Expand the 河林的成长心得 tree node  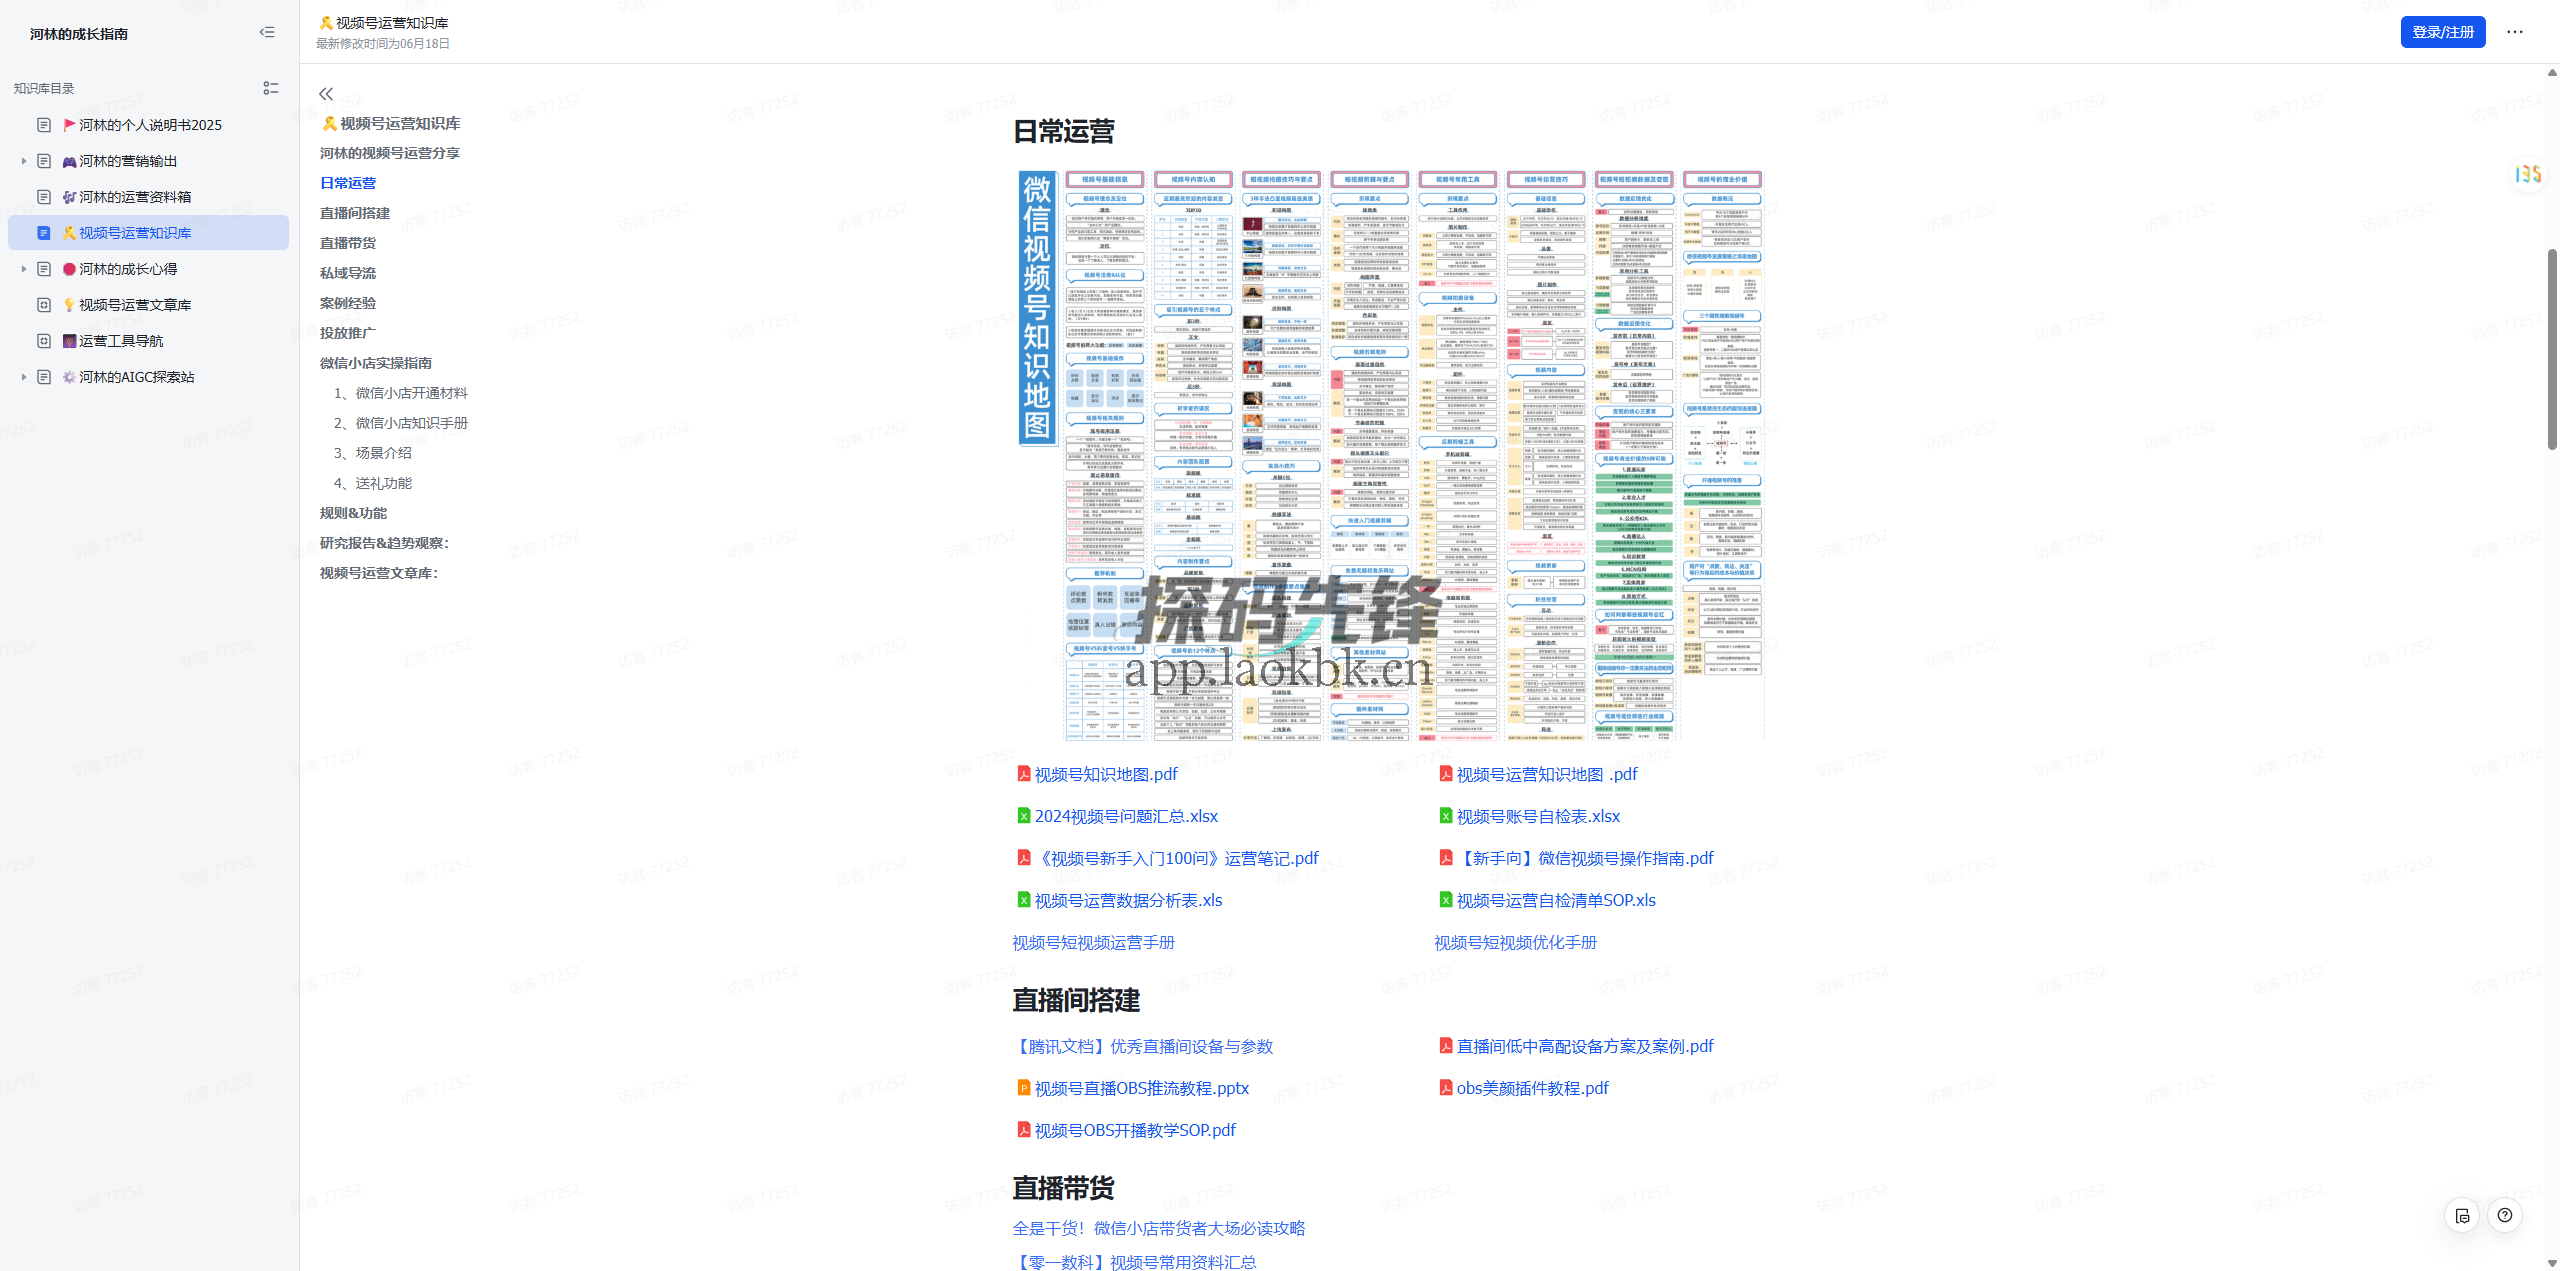tap(24, 269)
